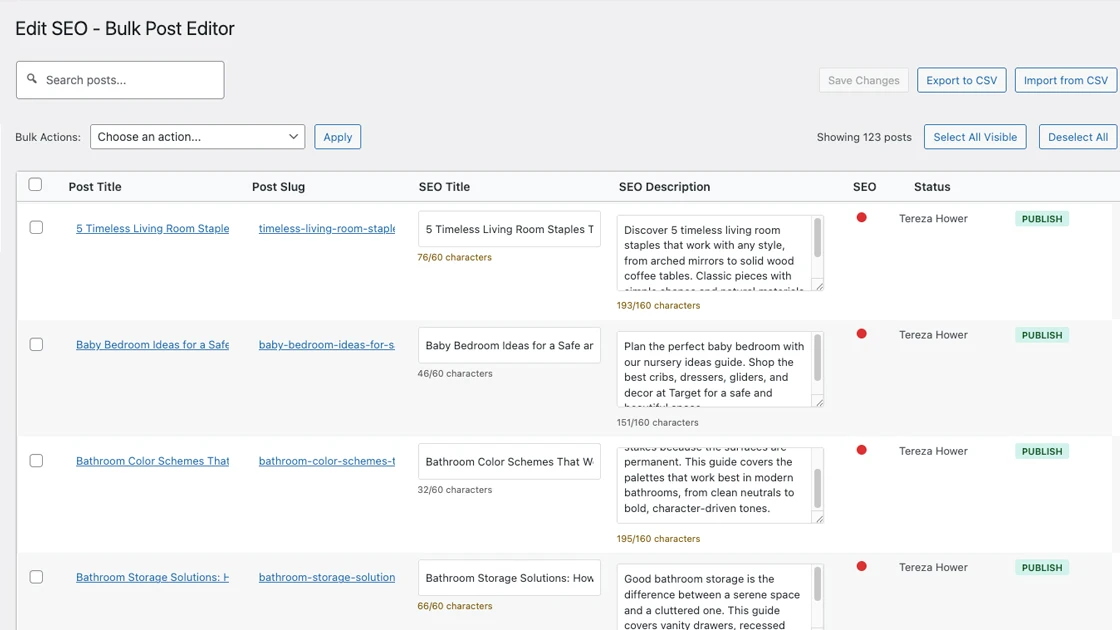Toggle checkbox for 5 Timeless Living Room Staples
This screenshot has height=630, width=1120.
(36, 227)
